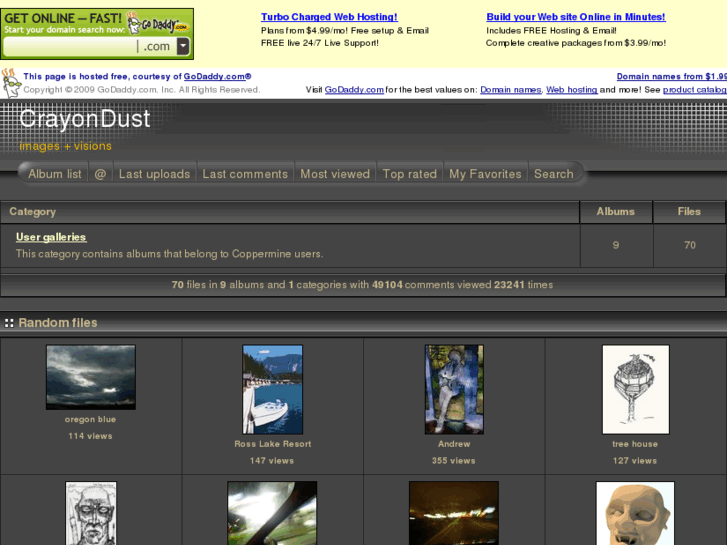This screenshot has width=727, height=545.
Task: Follow the GoDaddy.com® hosted free link
Action: point(217,76)
